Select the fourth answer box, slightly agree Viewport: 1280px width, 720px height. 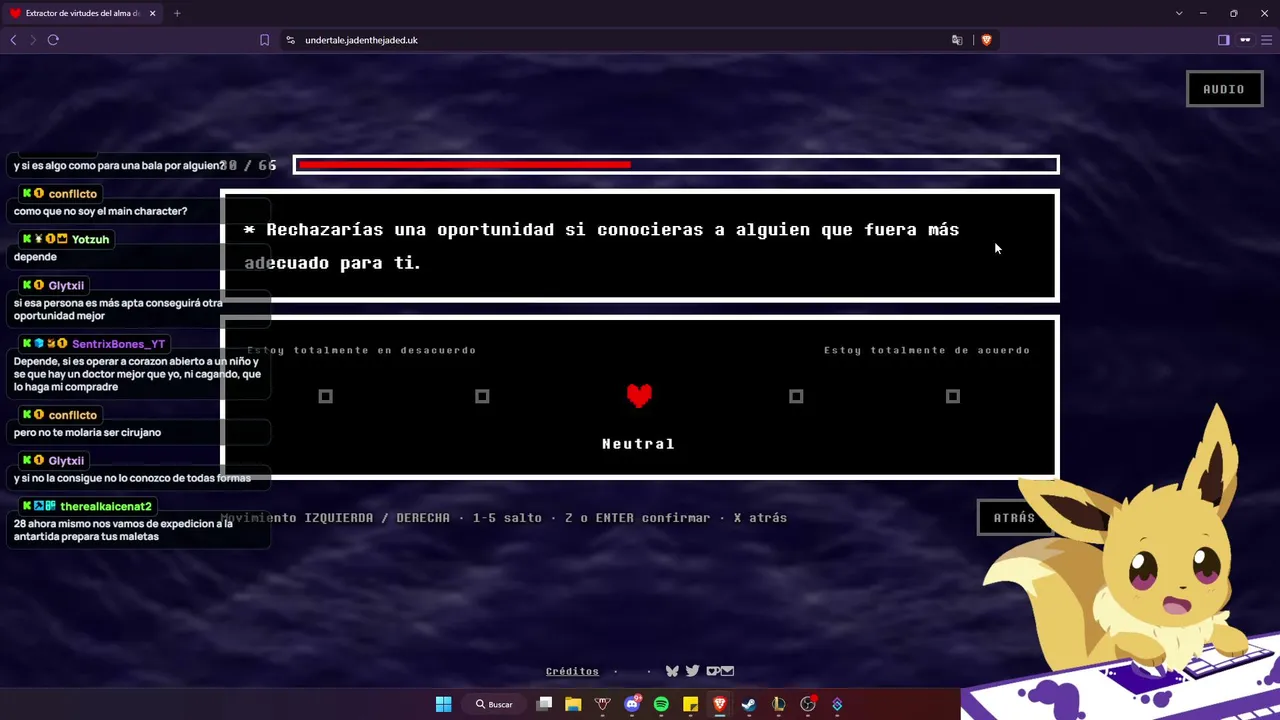pos(796,396)
